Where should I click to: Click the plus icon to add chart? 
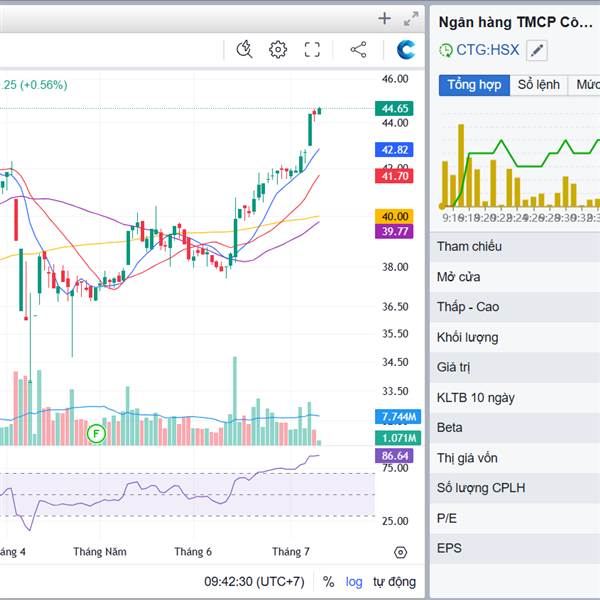(x=384, y=19)
